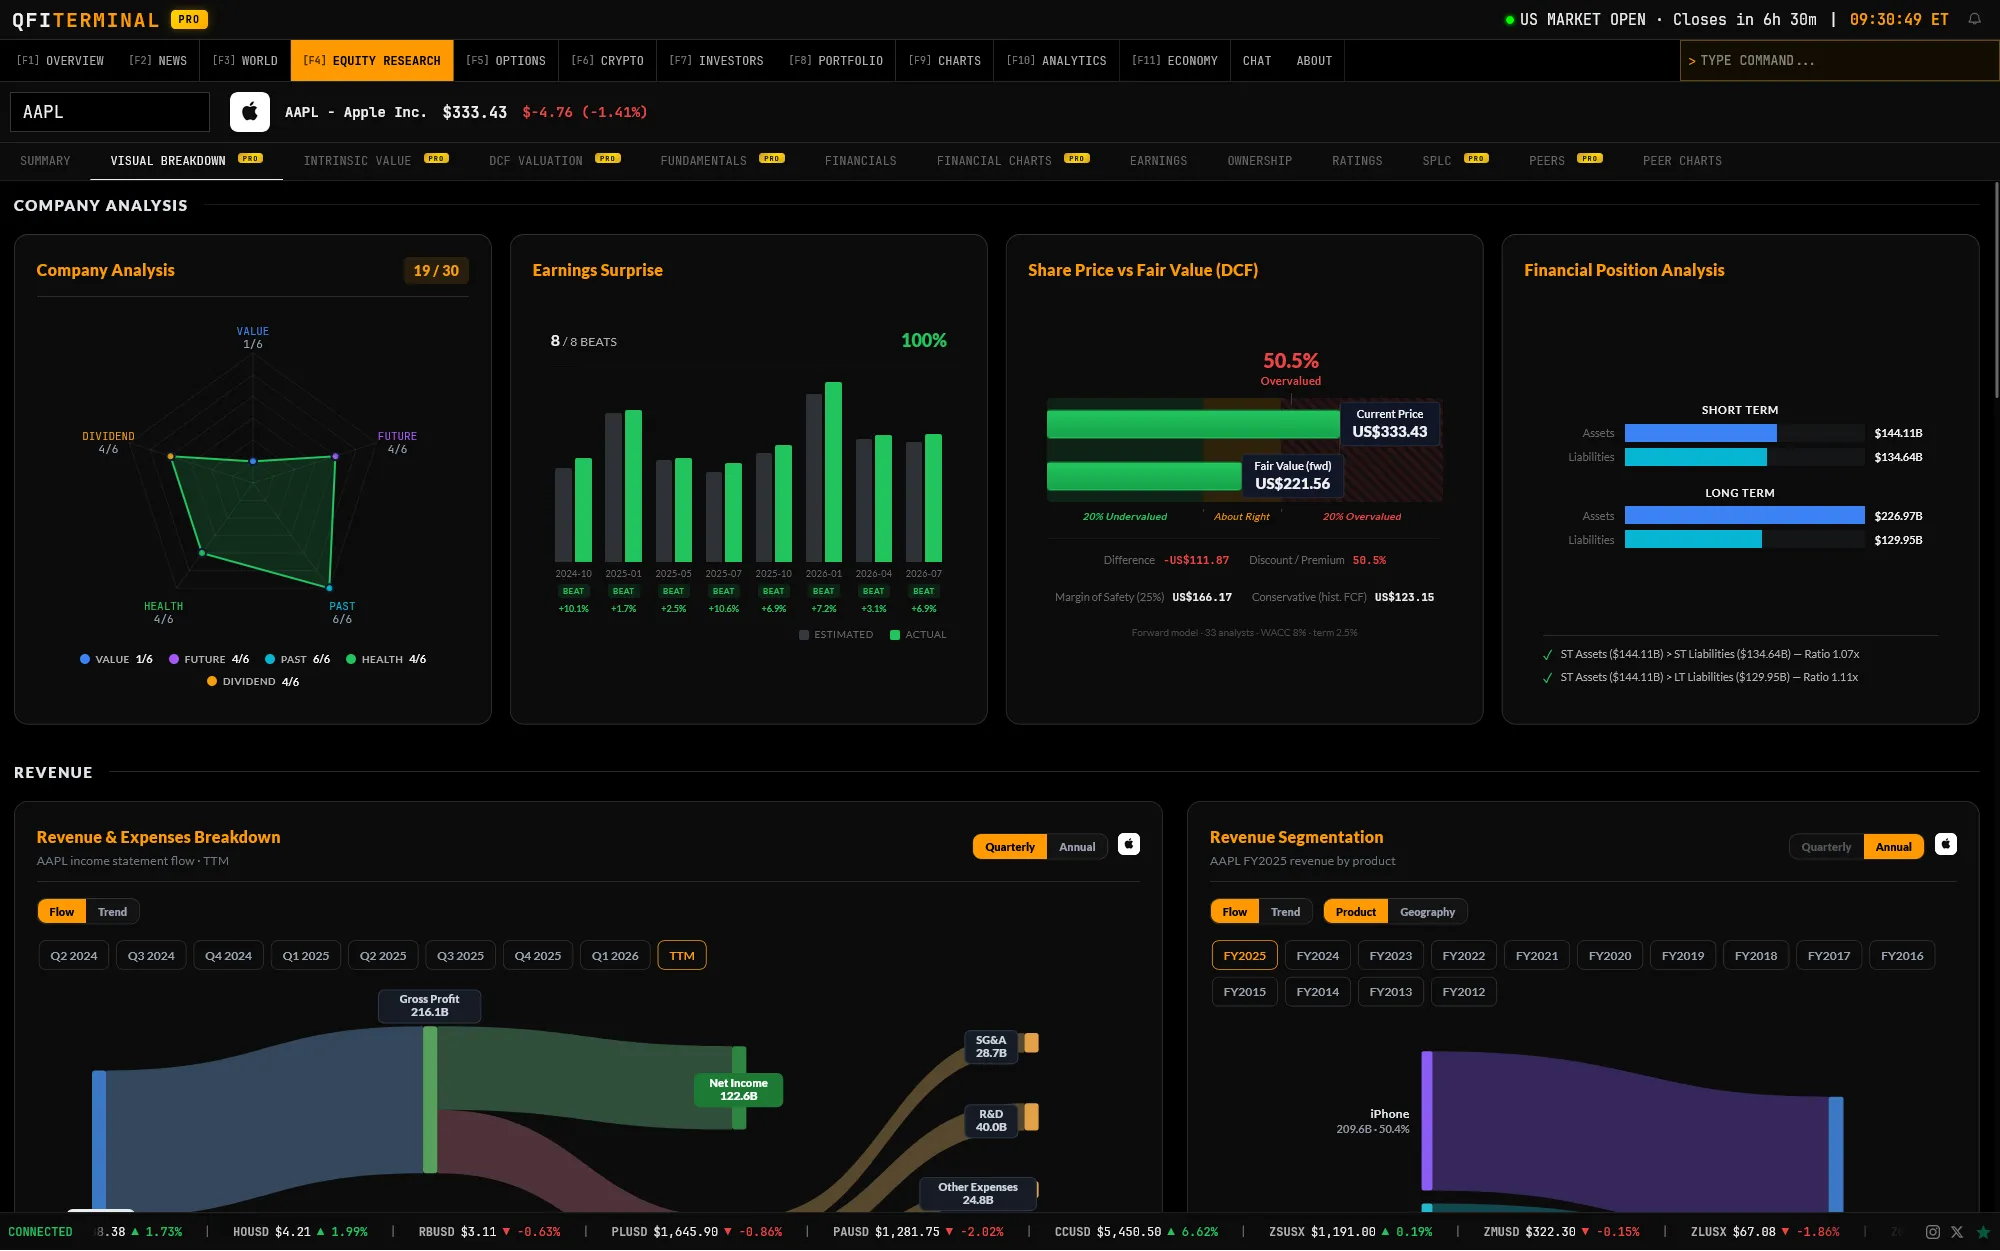Select the TTM period button
The width and height of the screenshot is (2000, 1251).
point(682,956)
